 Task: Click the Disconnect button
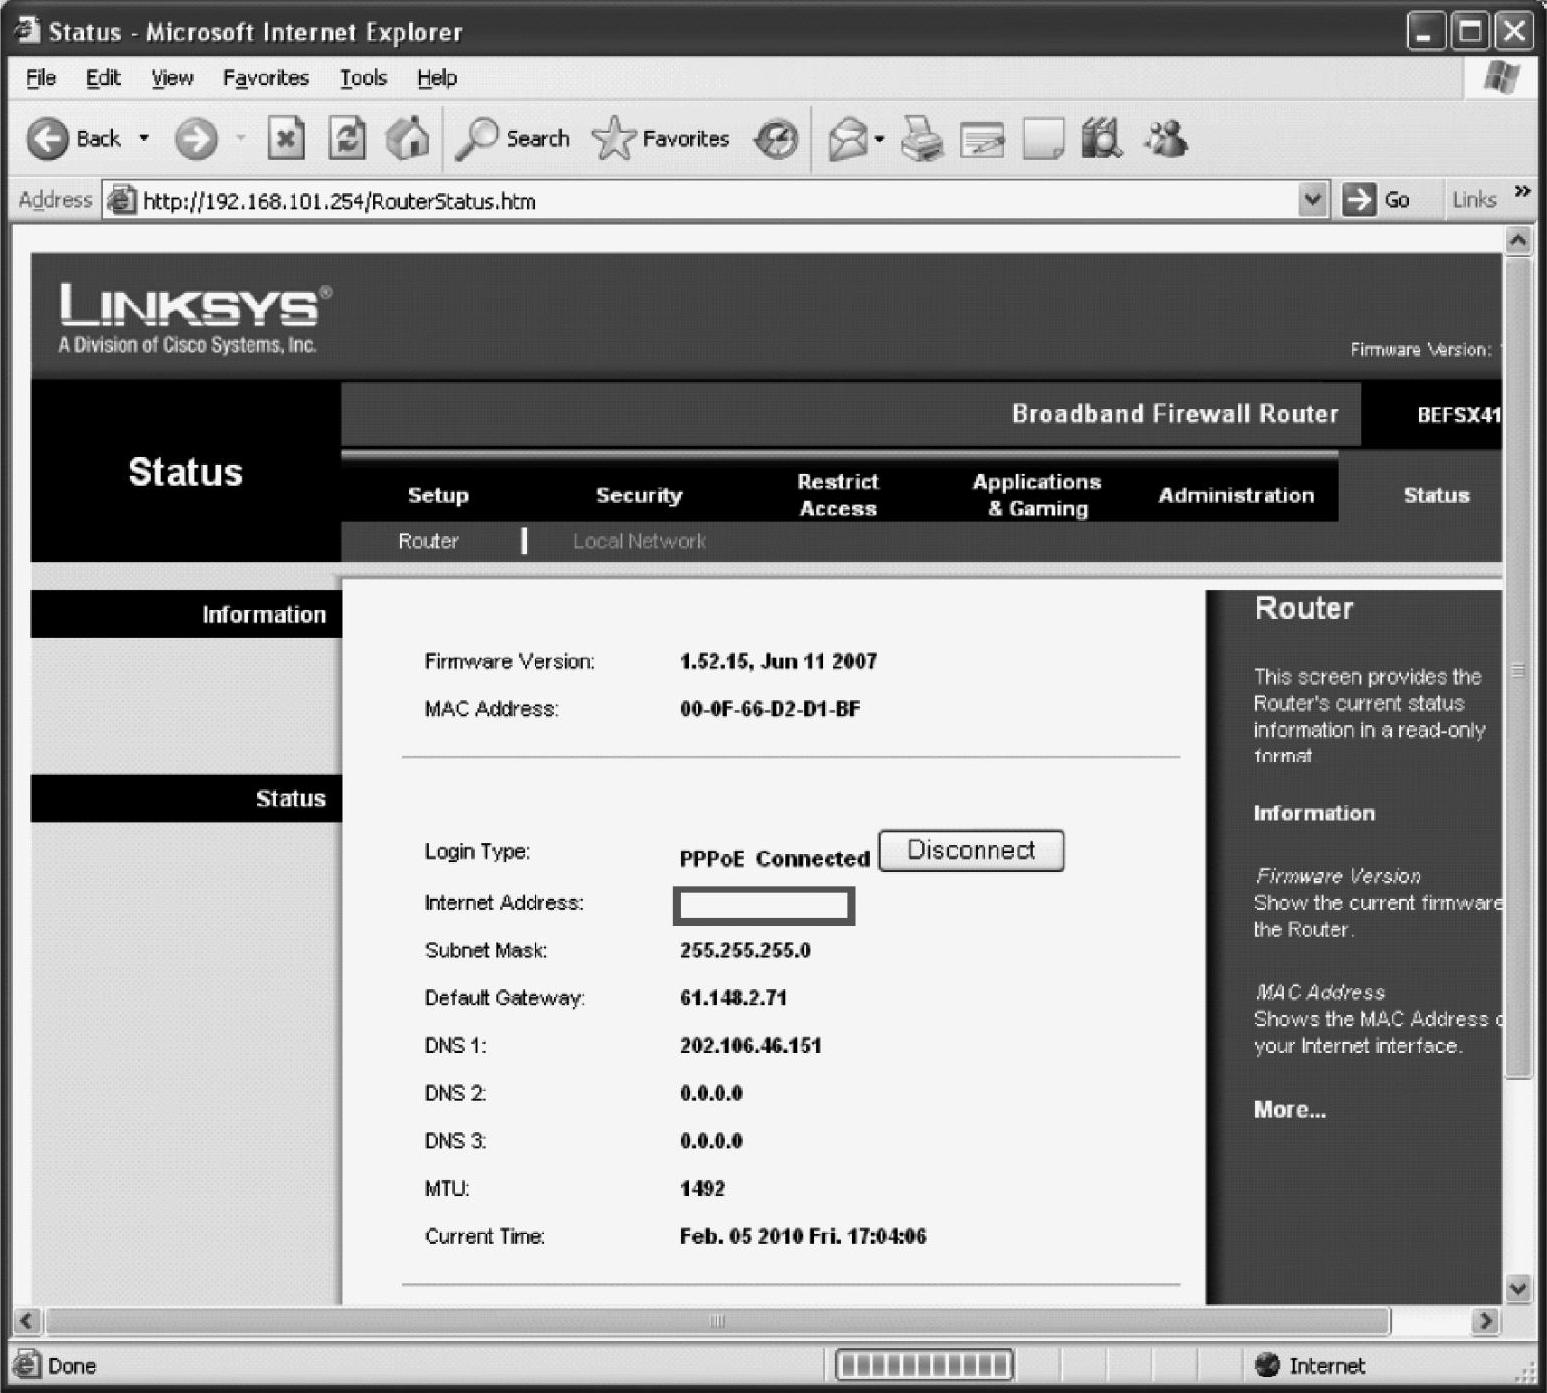(x=971, y=850)
